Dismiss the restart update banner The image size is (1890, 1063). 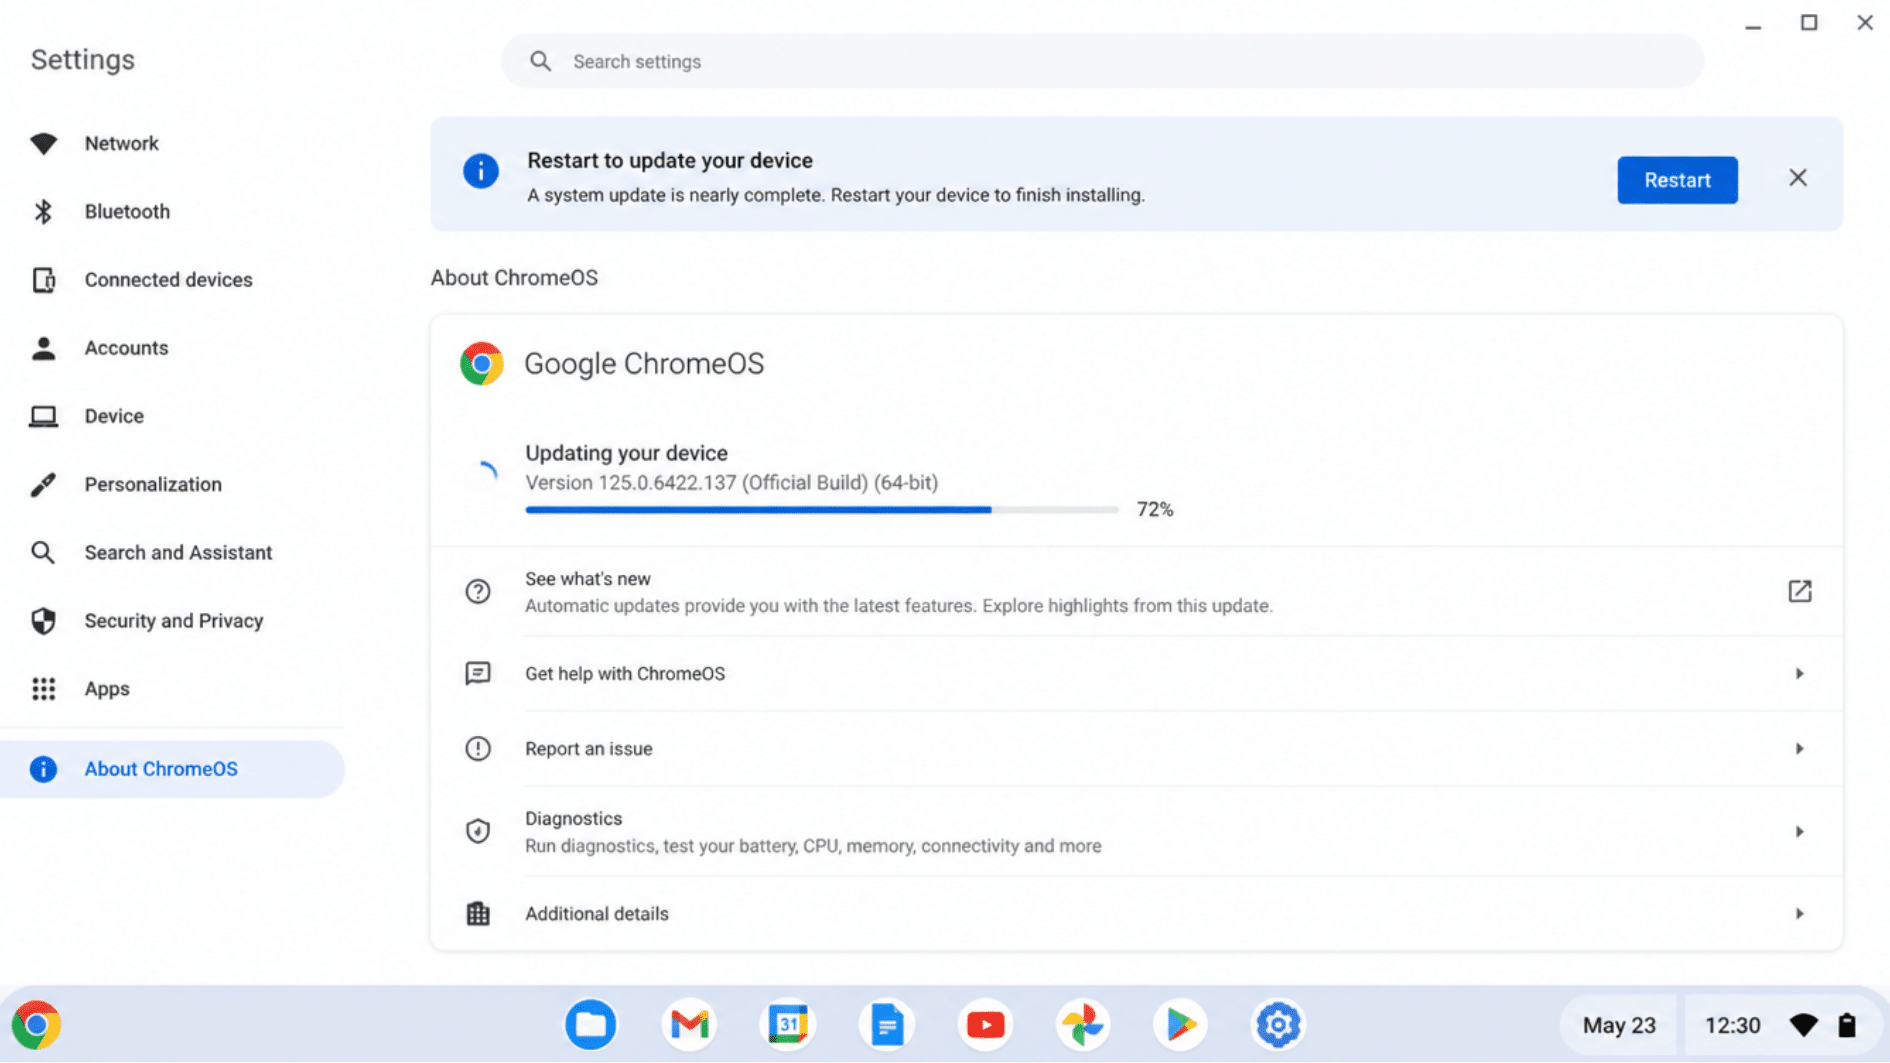tap(1798, 178)
